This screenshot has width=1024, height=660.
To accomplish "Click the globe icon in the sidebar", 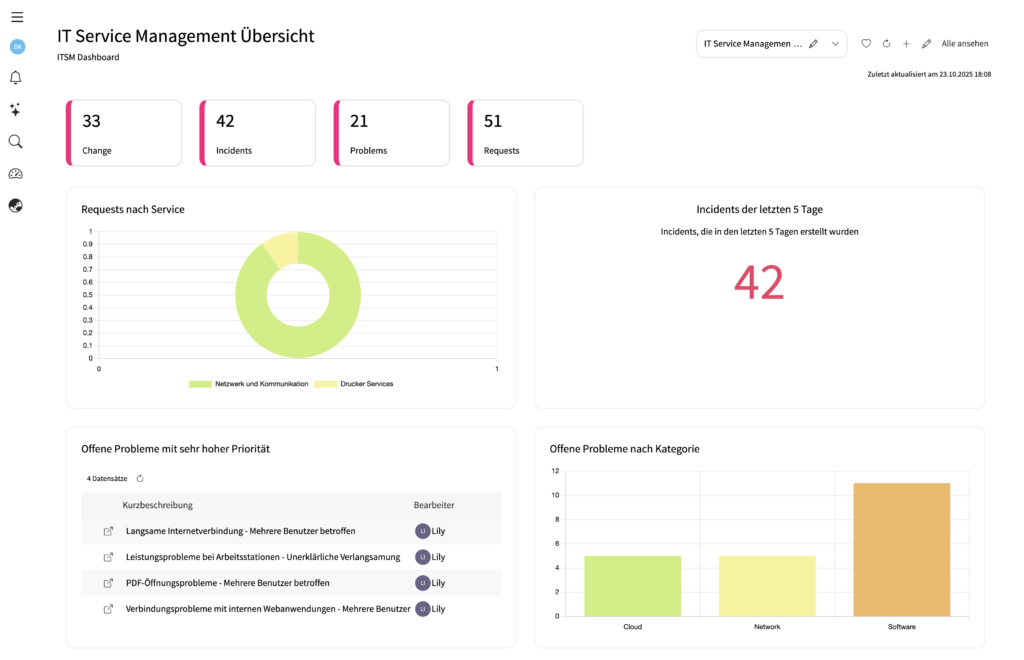I will tap(16, 206).
